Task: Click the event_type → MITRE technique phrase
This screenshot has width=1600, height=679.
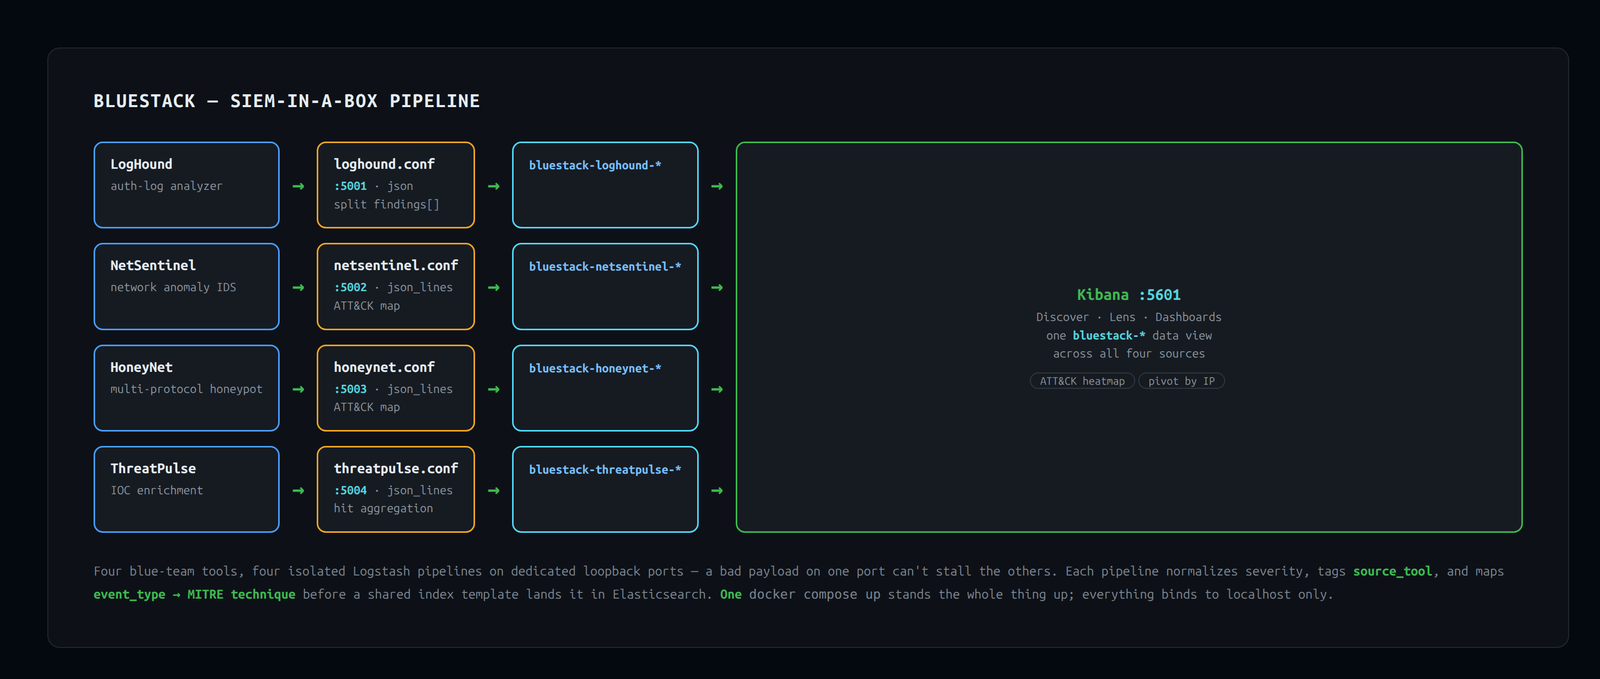Action: click(x=195, y=594)
